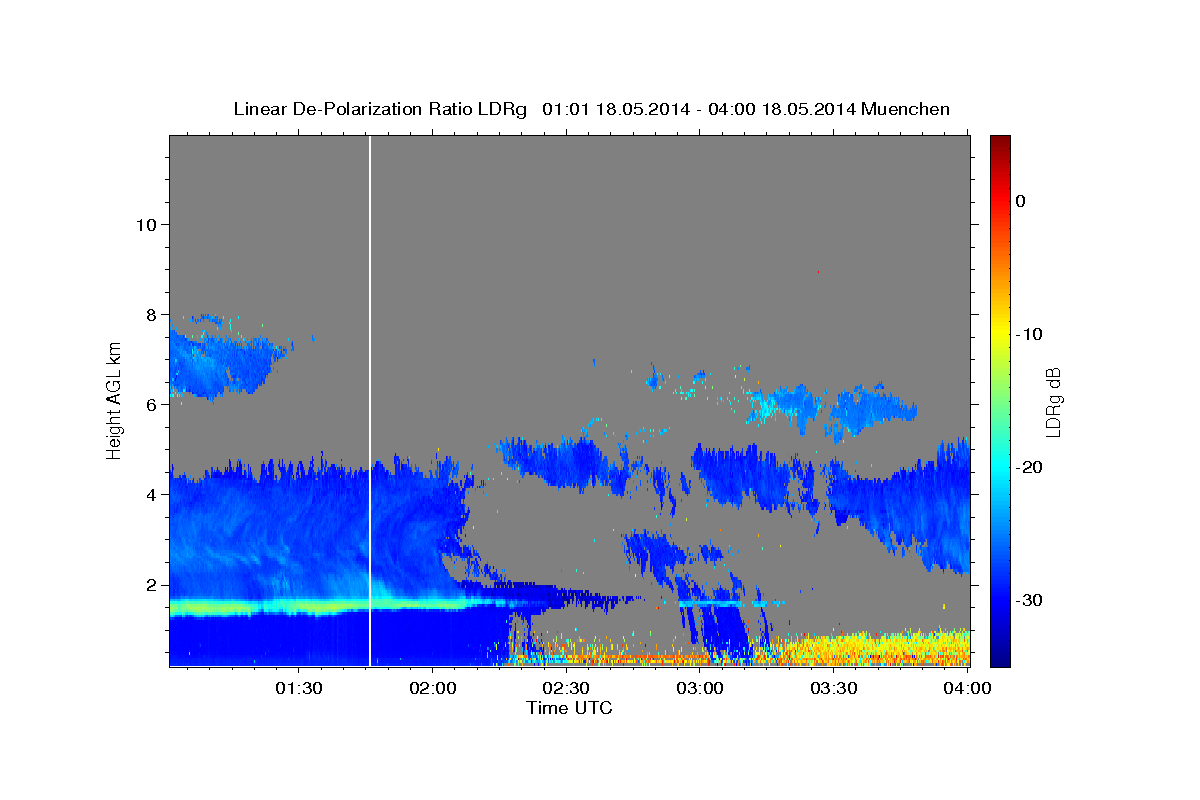Click the 'LDRg dB' colorbar label
The image size is (1200, 800).
[1053, 402]
